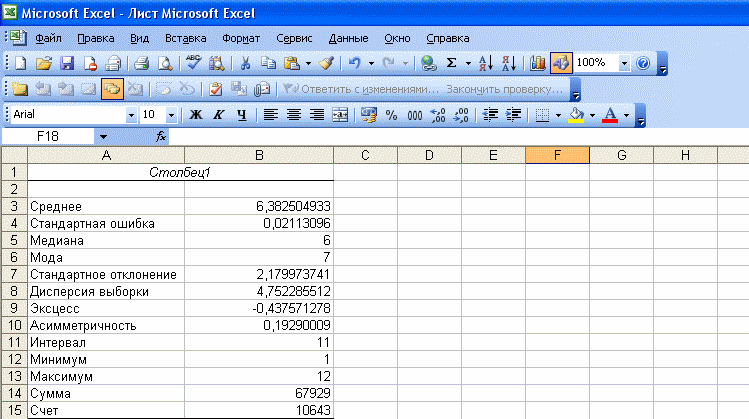Open the undo history arrow
749x419 pixels.
pyautogui.click(x=371, y=63)
